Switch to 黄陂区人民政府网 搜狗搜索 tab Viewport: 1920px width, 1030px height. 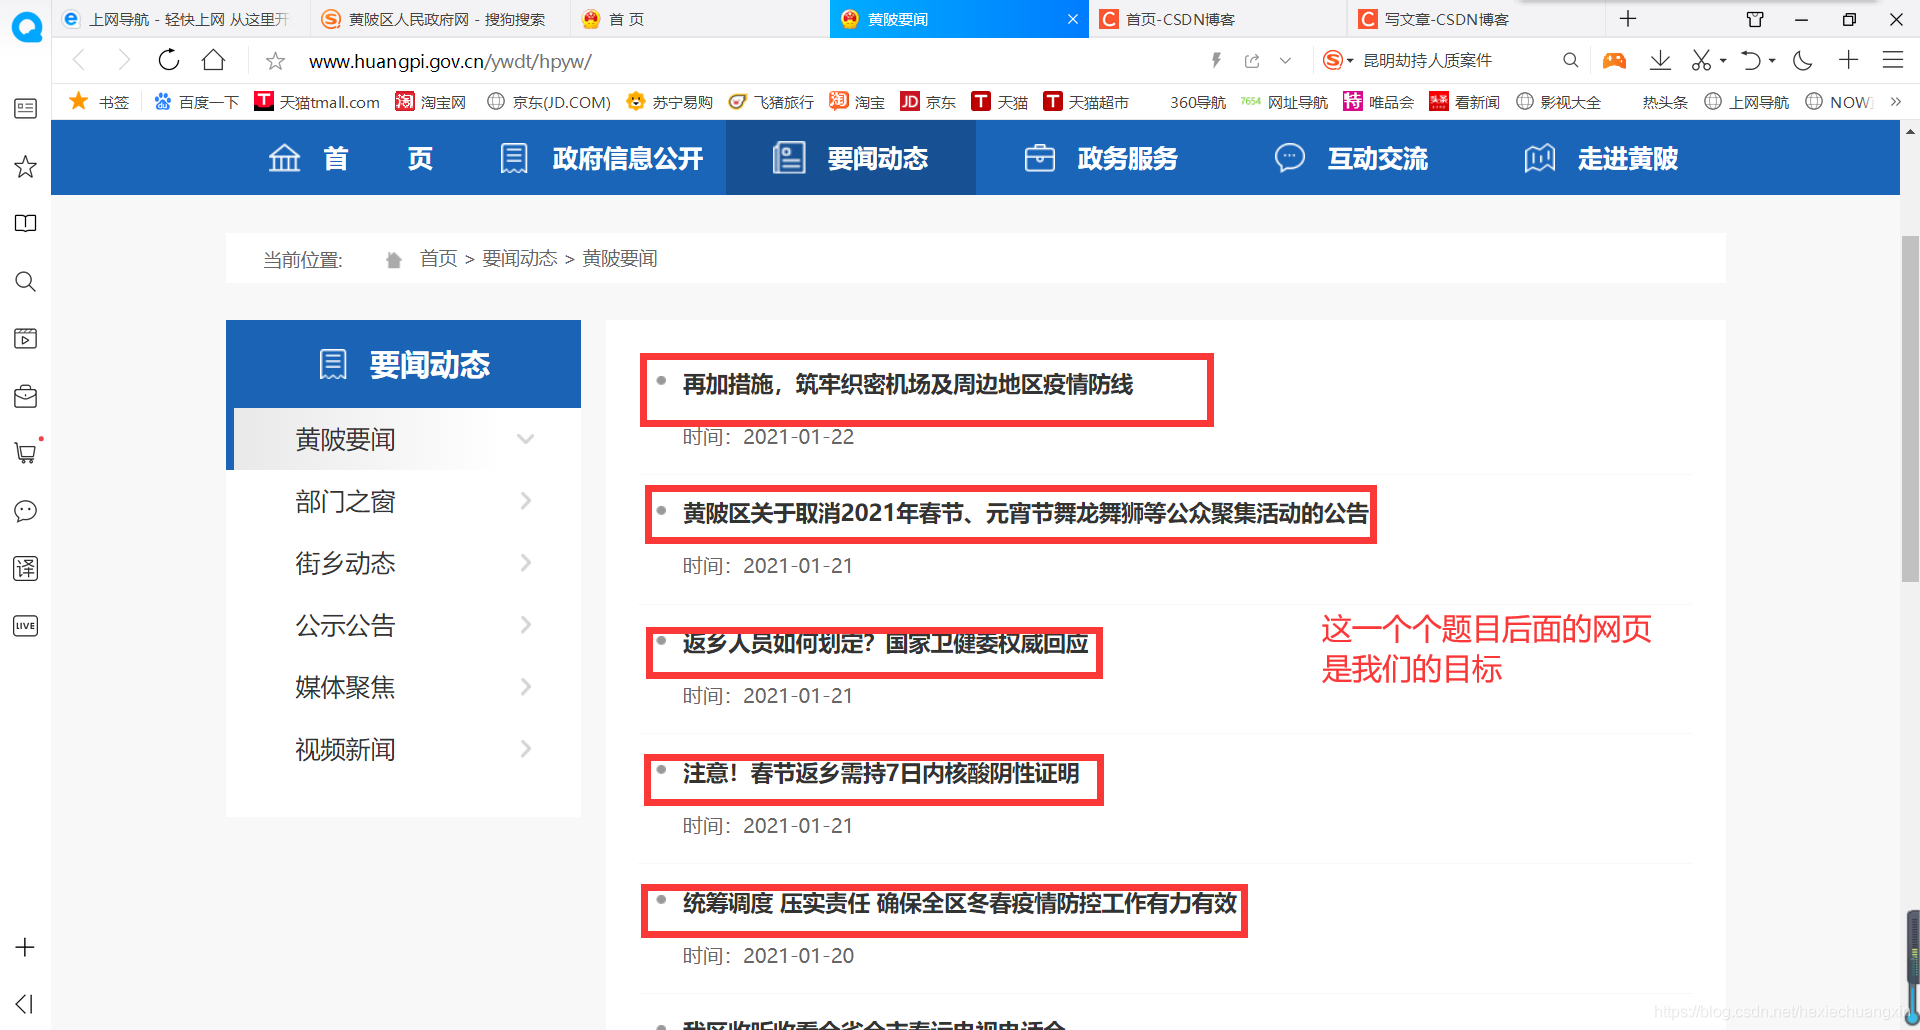click(440, 19)
